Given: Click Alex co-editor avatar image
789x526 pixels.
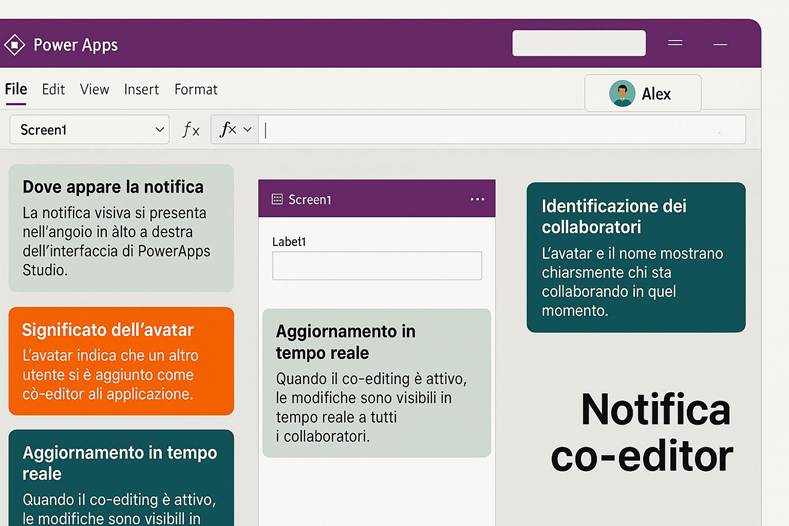Looking at the screenshot, I should pos(622,94).
